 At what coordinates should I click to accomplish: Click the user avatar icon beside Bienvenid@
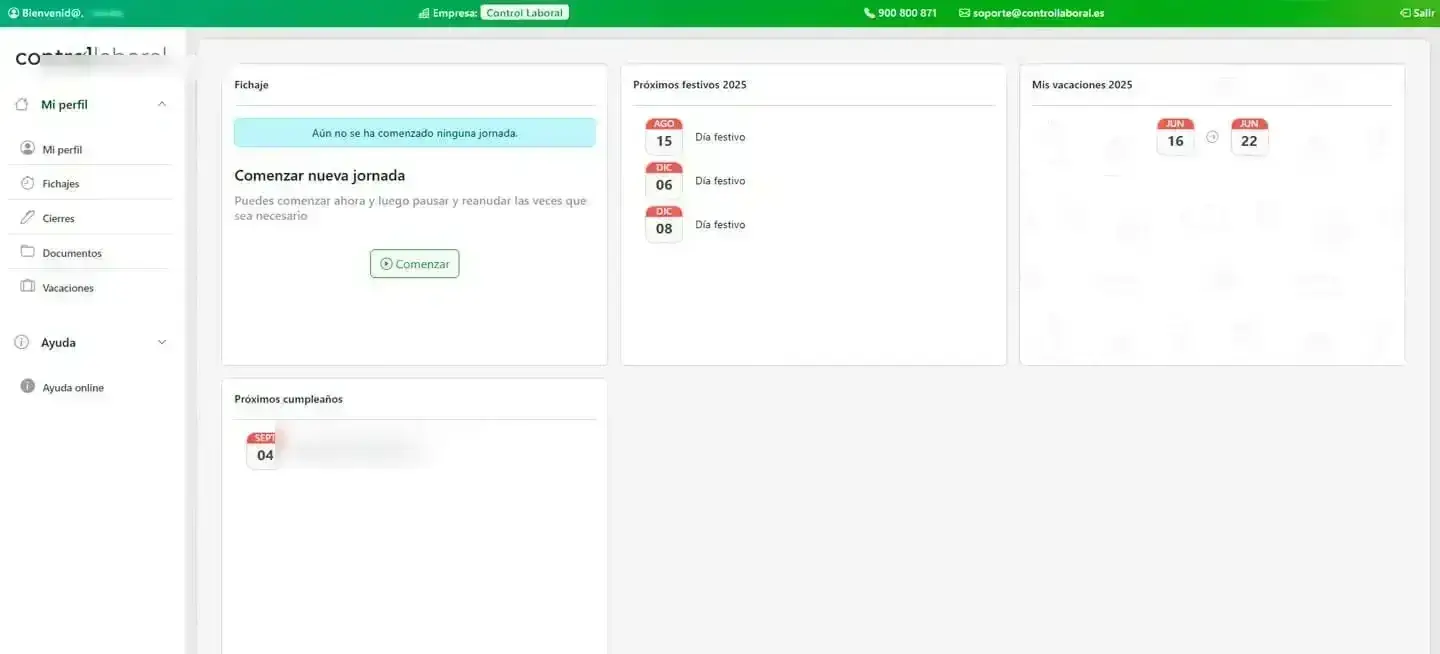[14, 13]
